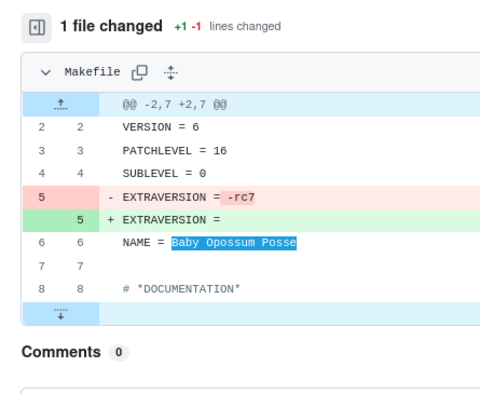Collapse the Makefile diff chevron
The image size is (480, 394).
pyautogui.click(x=46, y=72)
